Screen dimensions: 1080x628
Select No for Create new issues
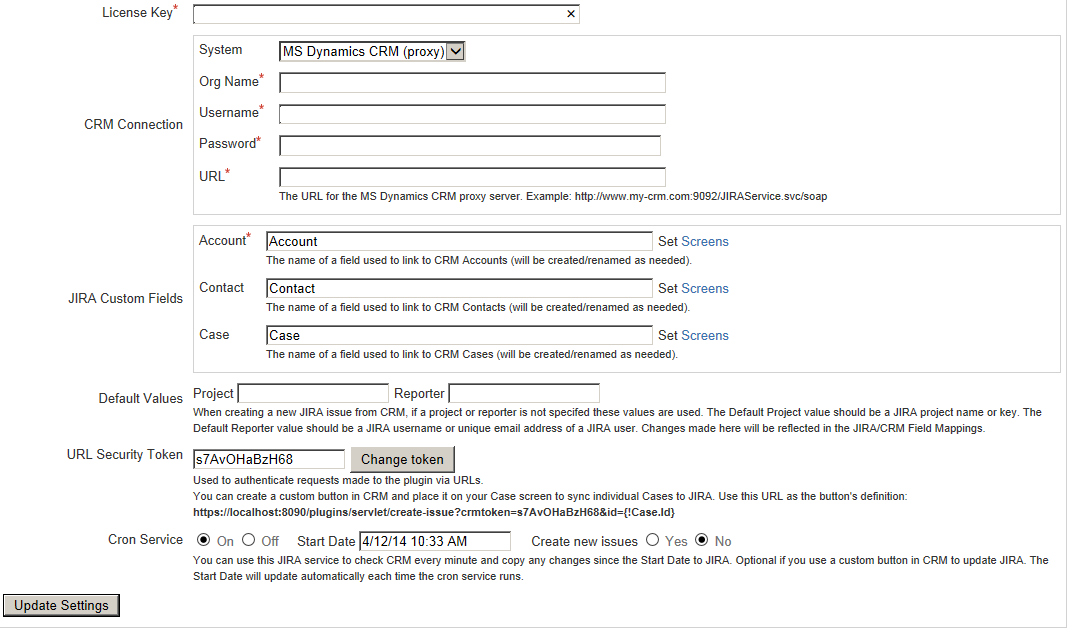point(701,540)
